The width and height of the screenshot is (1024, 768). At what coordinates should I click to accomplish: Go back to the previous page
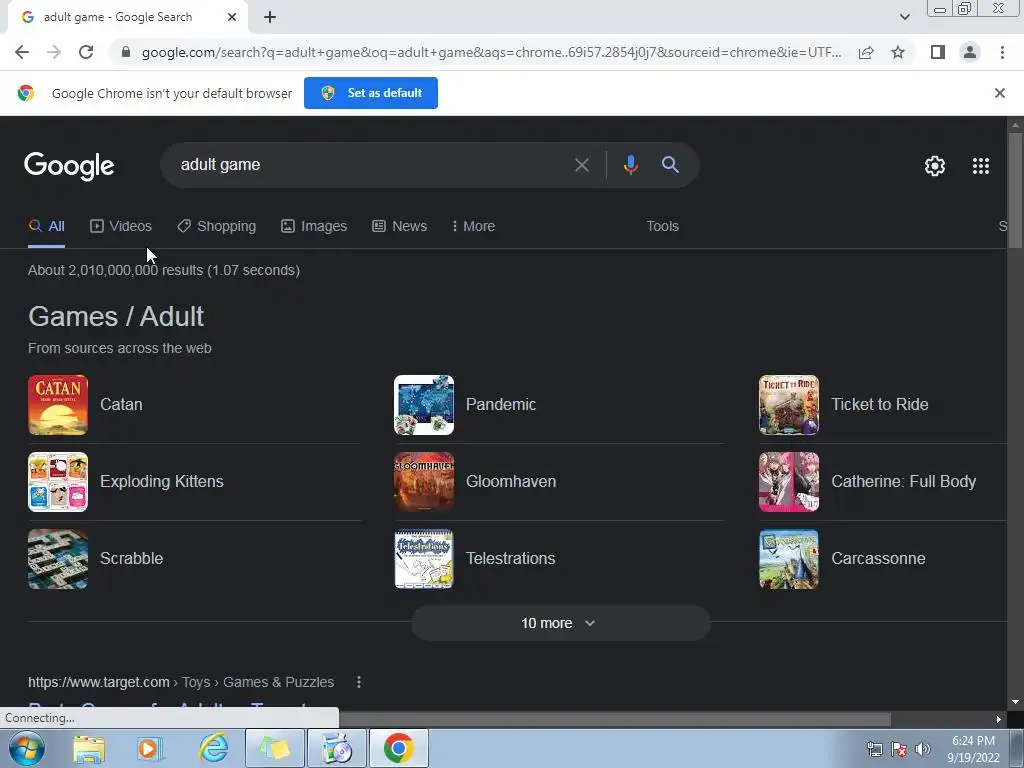(22, 52)
